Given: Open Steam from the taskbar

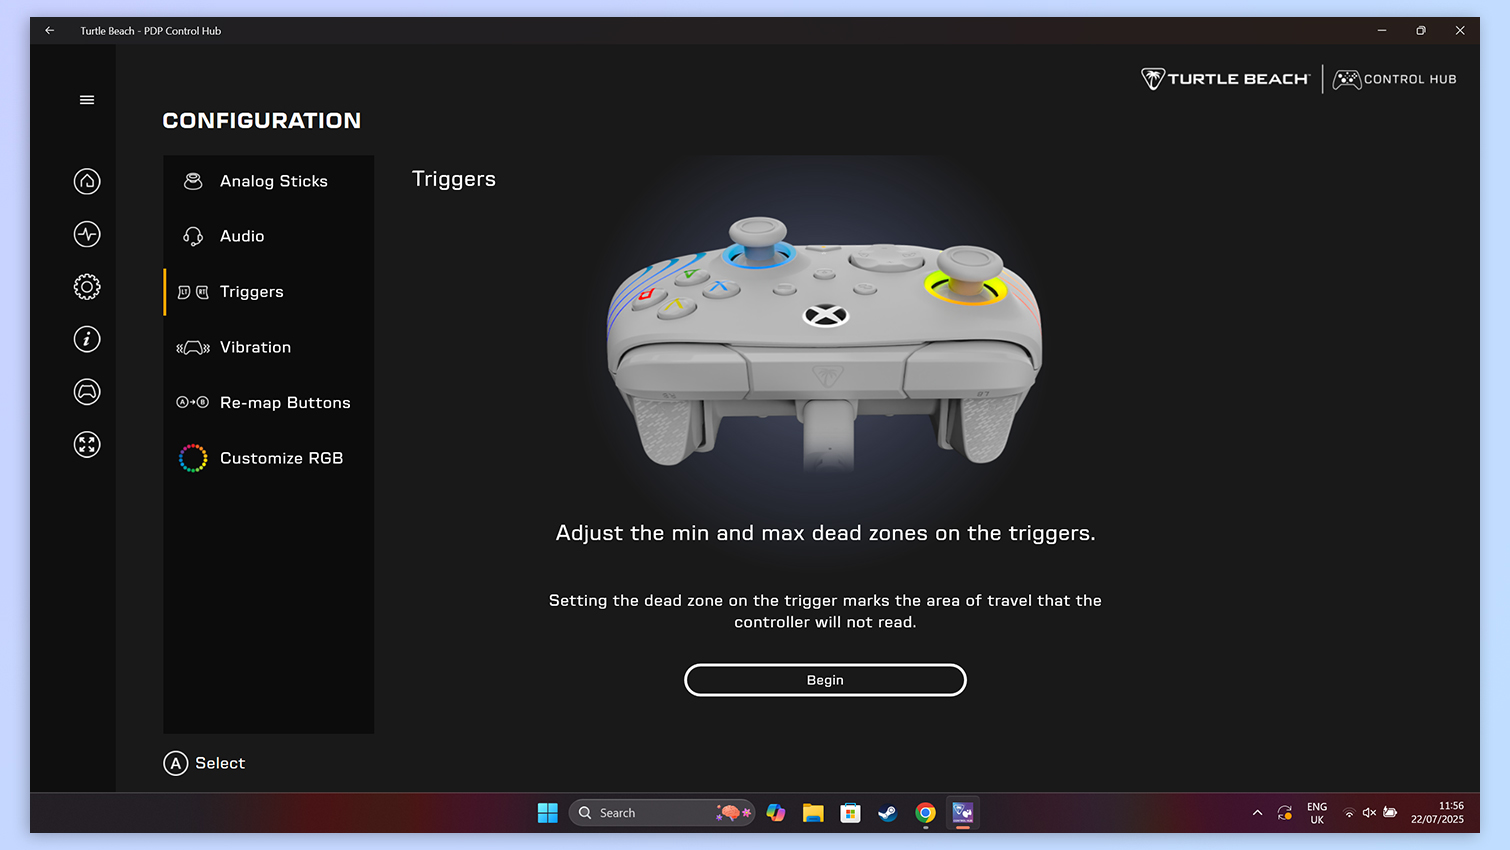Looking at the screenshot, I should [887, 813].
